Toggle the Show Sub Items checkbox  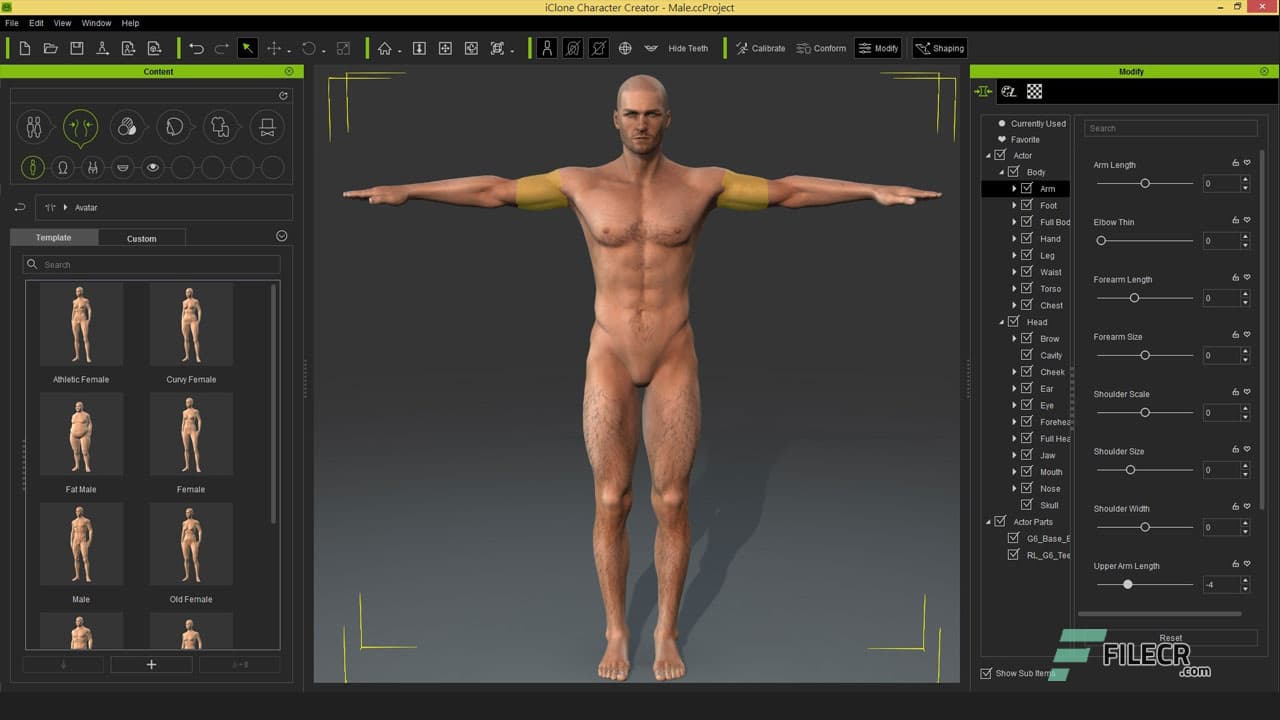(x=986, y=673)
